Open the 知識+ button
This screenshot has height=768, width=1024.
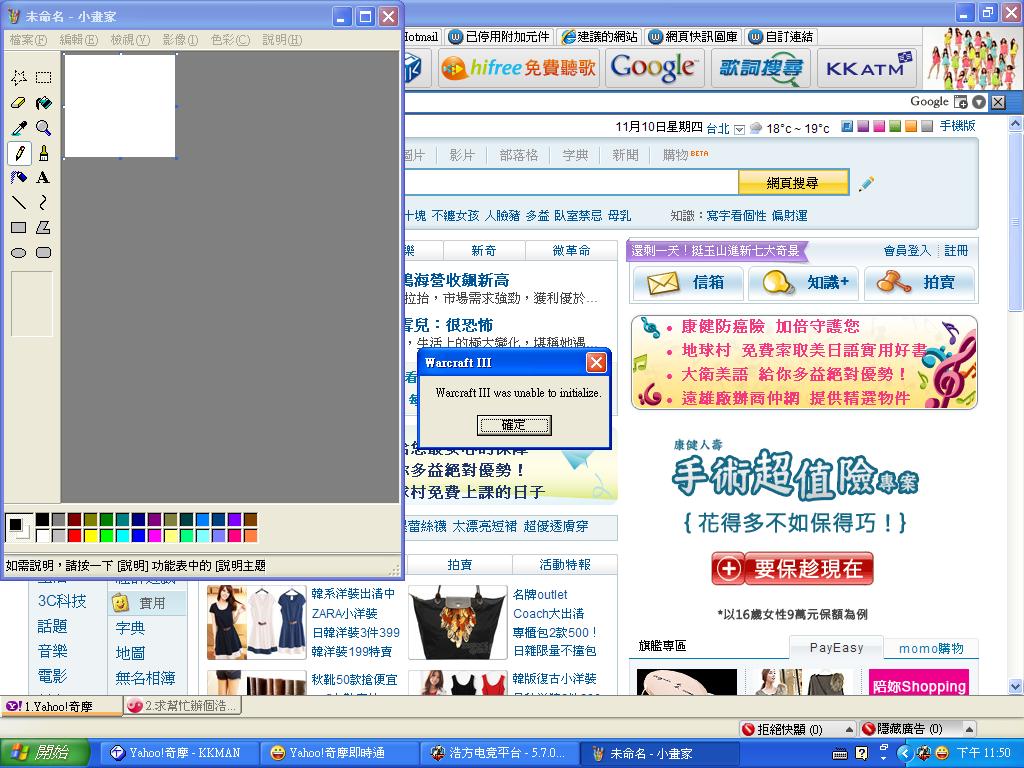(x=803, y=283)
